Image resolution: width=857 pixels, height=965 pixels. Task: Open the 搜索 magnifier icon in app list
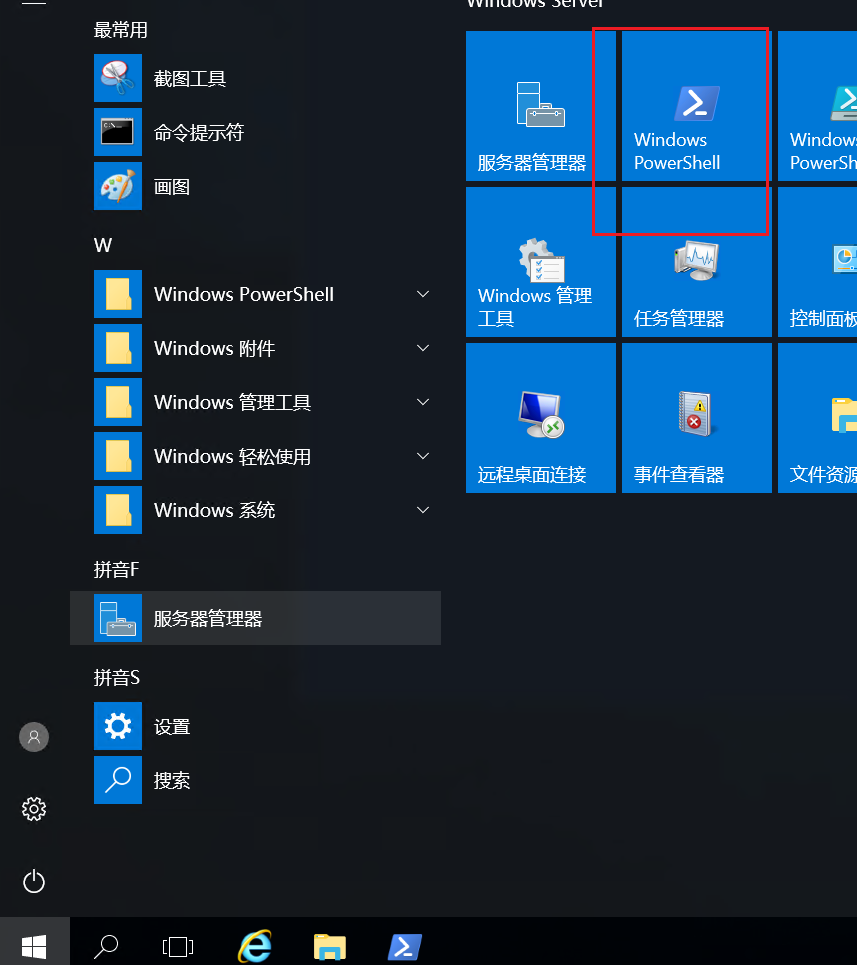118,780
